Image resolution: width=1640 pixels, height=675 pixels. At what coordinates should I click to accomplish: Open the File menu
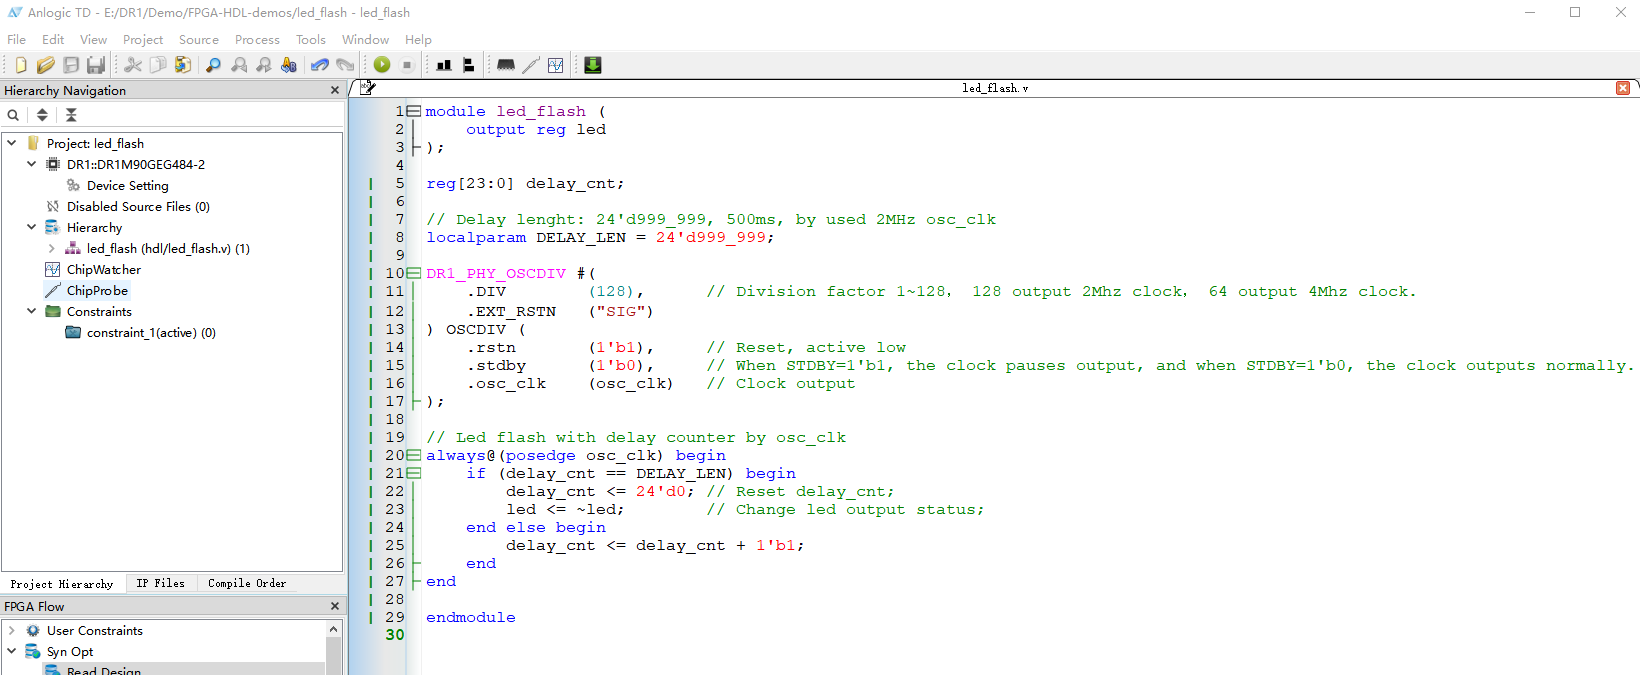(17, 39)
